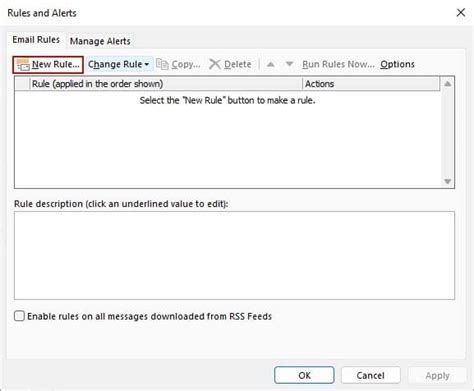Open the Change Rule dropdown
474x391 pixels.
118,64
